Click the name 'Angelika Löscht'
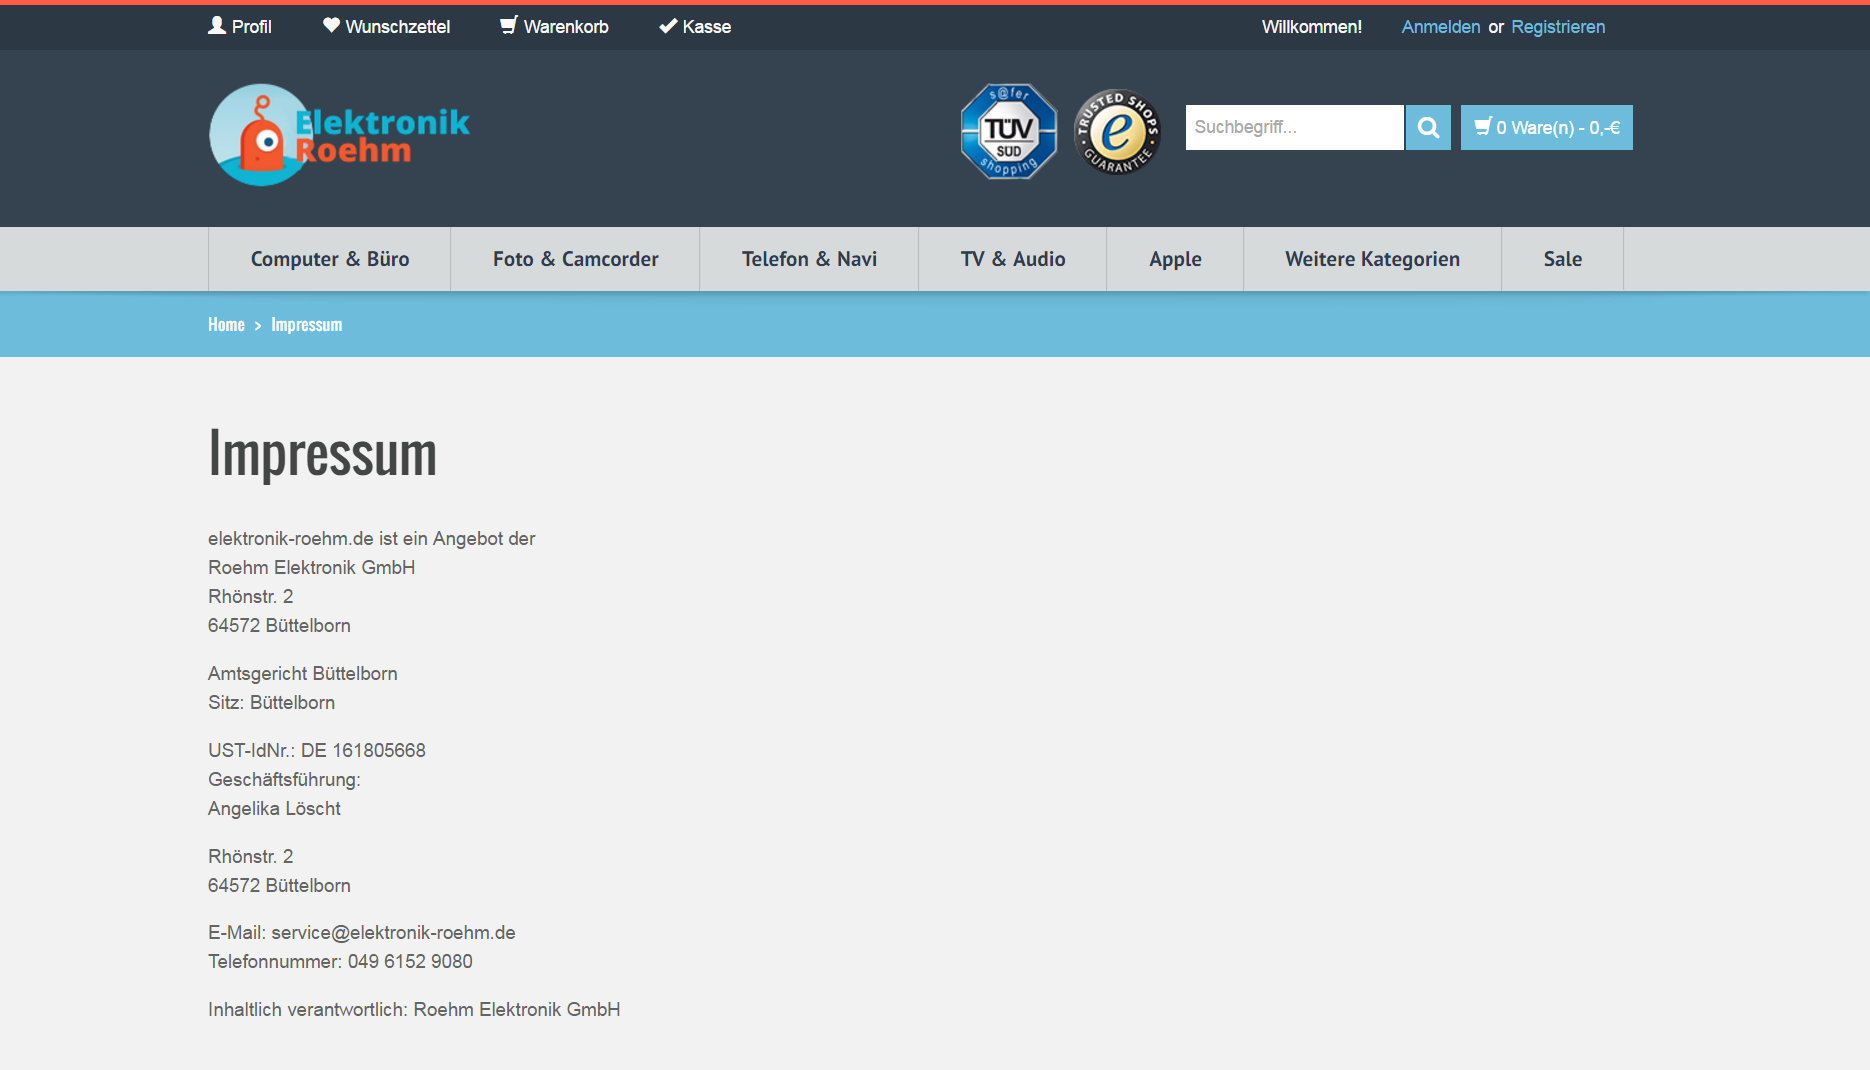Viewport: 1870px width, 1070px height. (274, 808)
